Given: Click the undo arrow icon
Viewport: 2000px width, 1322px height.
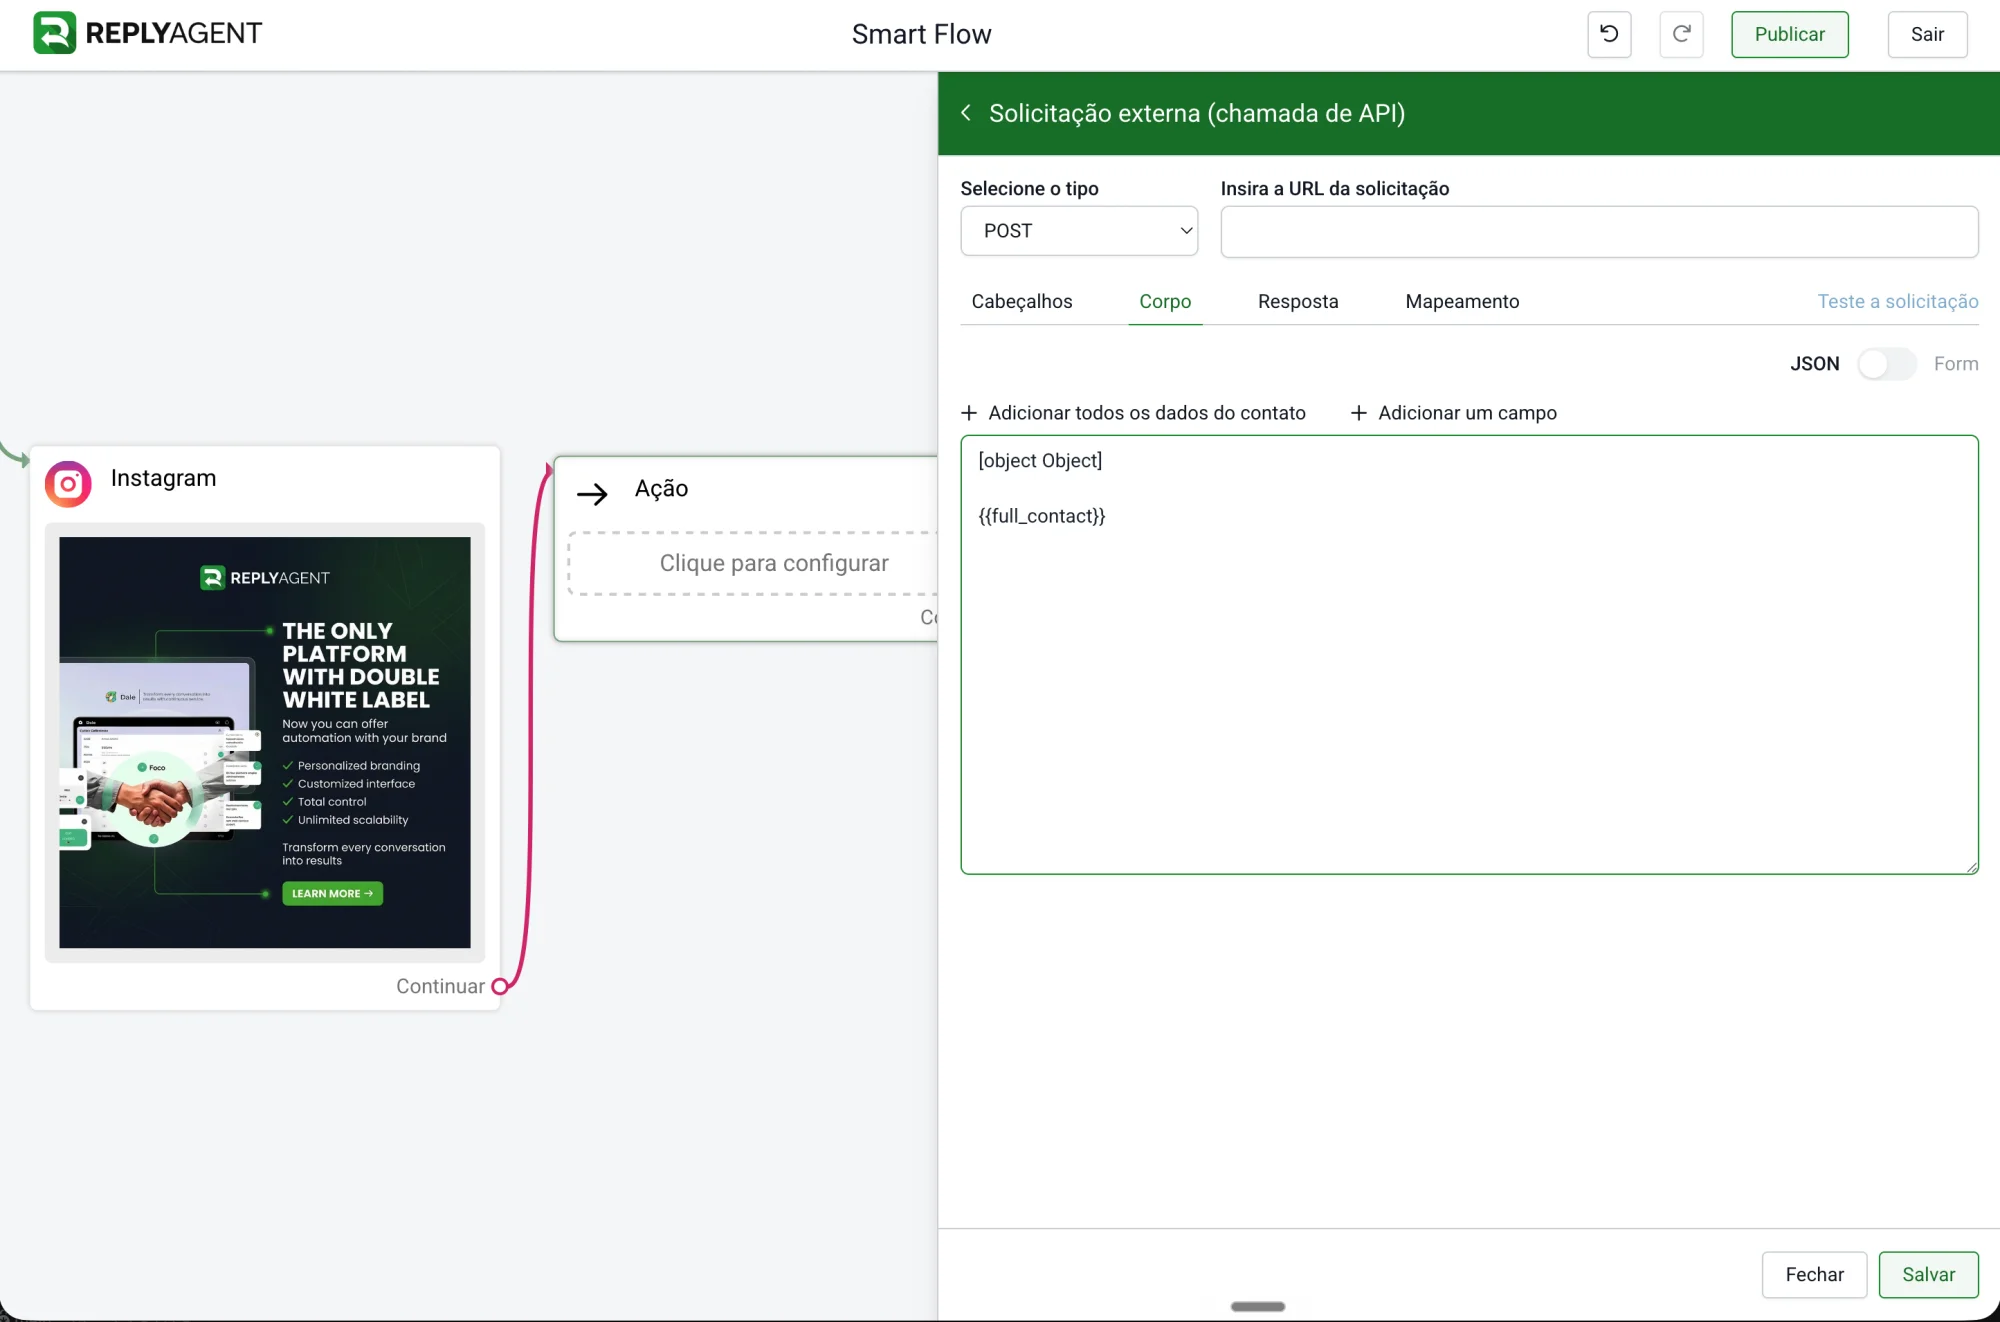Looking at the screenshot, I should click(x=1609, y=34).
